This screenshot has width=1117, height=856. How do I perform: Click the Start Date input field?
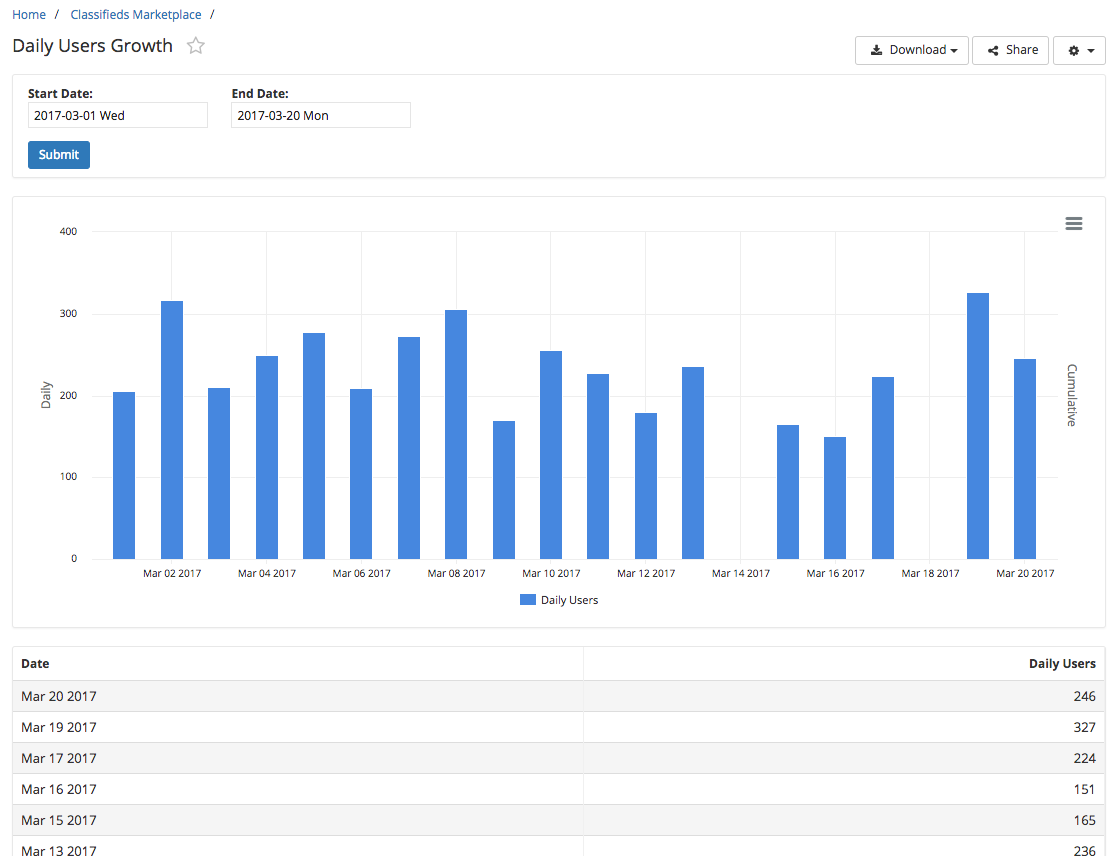pos(118,115)
